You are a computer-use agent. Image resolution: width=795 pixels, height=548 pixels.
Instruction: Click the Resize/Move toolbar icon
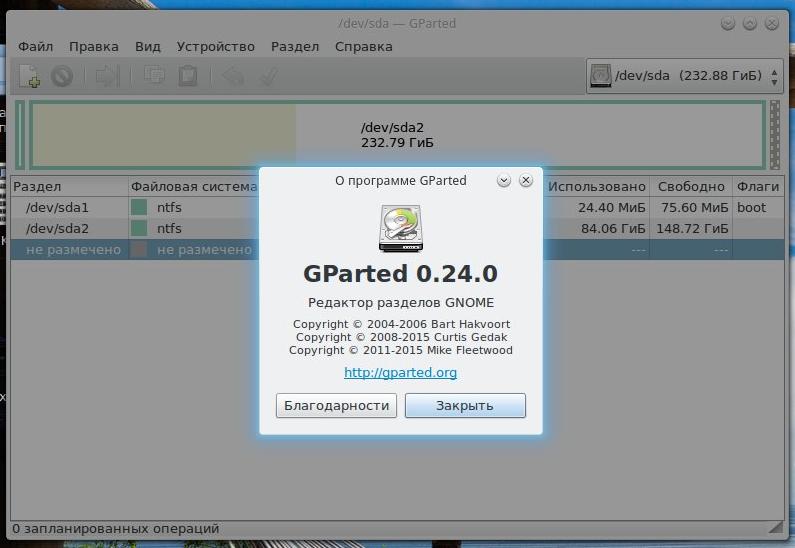(107, 76)
